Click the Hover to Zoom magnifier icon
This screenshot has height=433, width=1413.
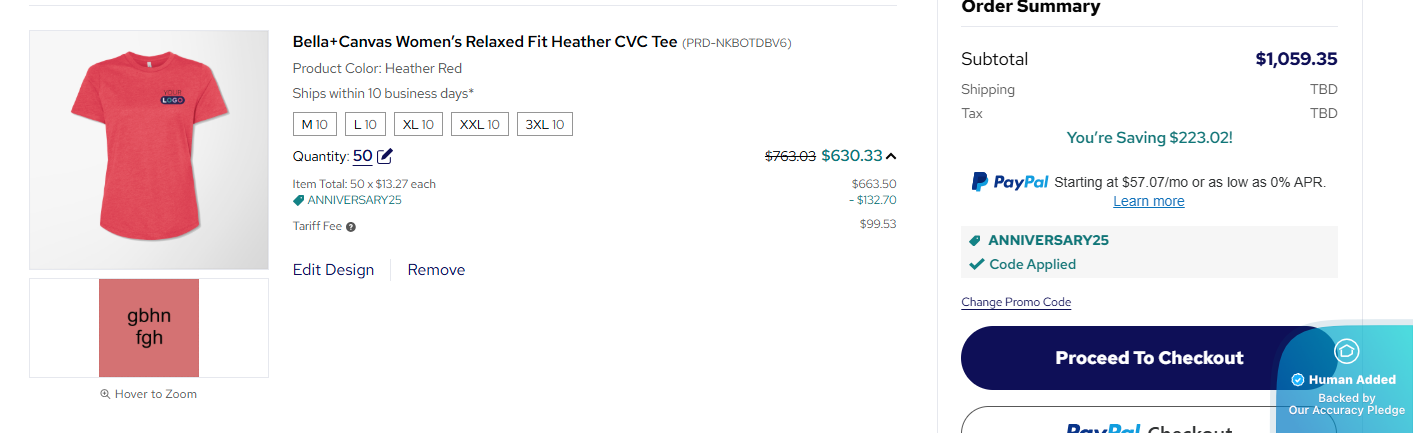pyautogui.click(x=105, y=394)
